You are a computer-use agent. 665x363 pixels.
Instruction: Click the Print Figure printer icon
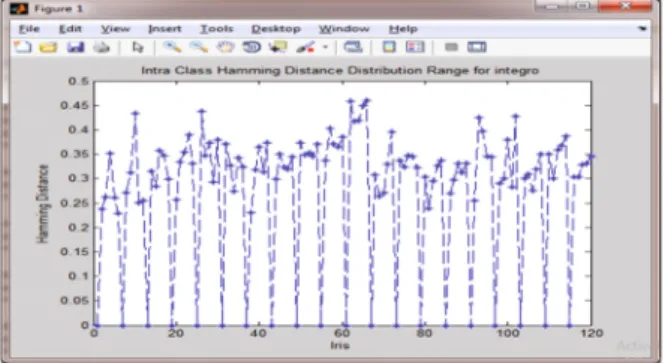(102, 47)
